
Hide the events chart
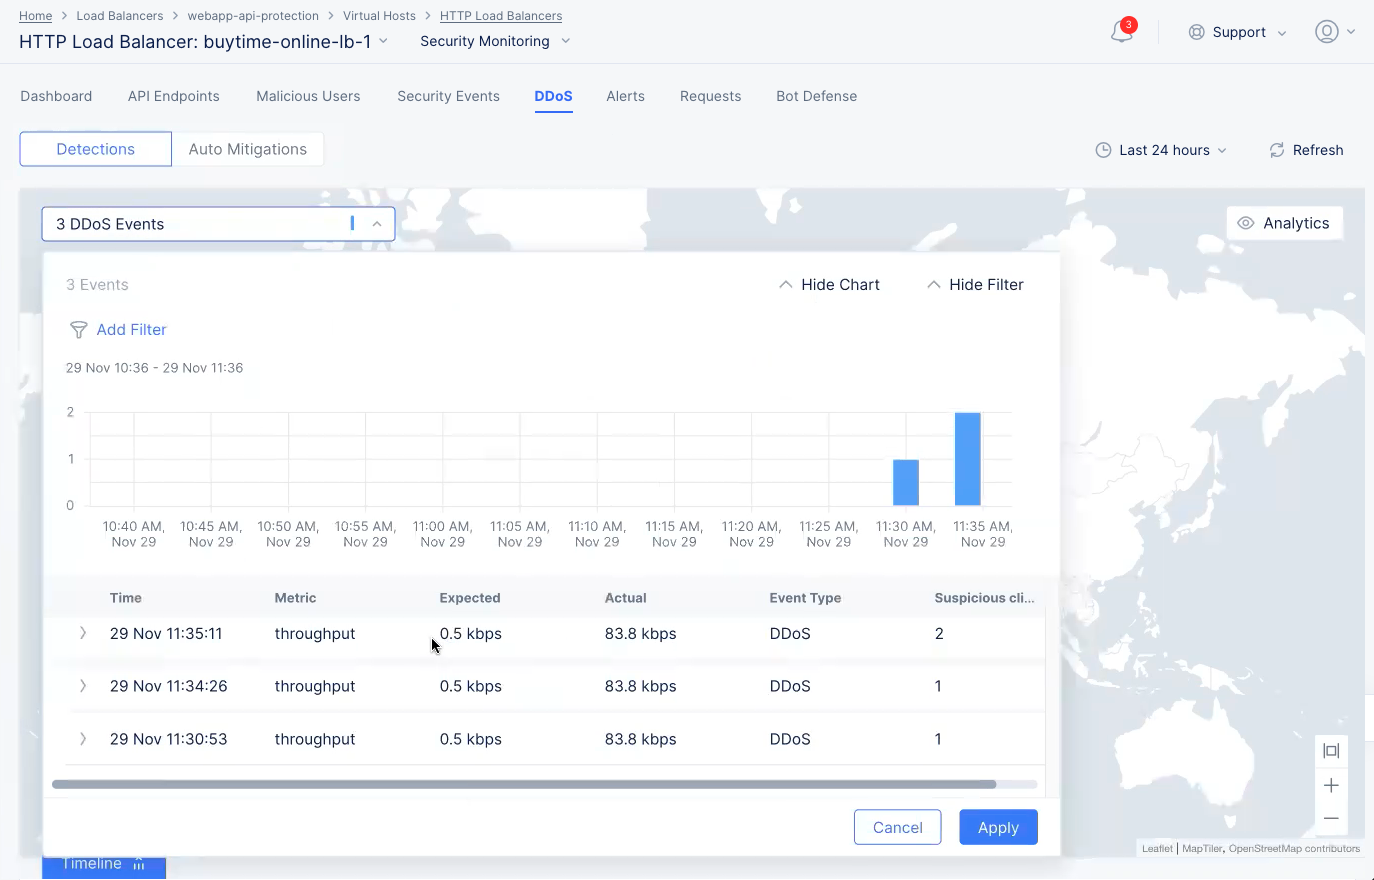click(x=829, y=285)
